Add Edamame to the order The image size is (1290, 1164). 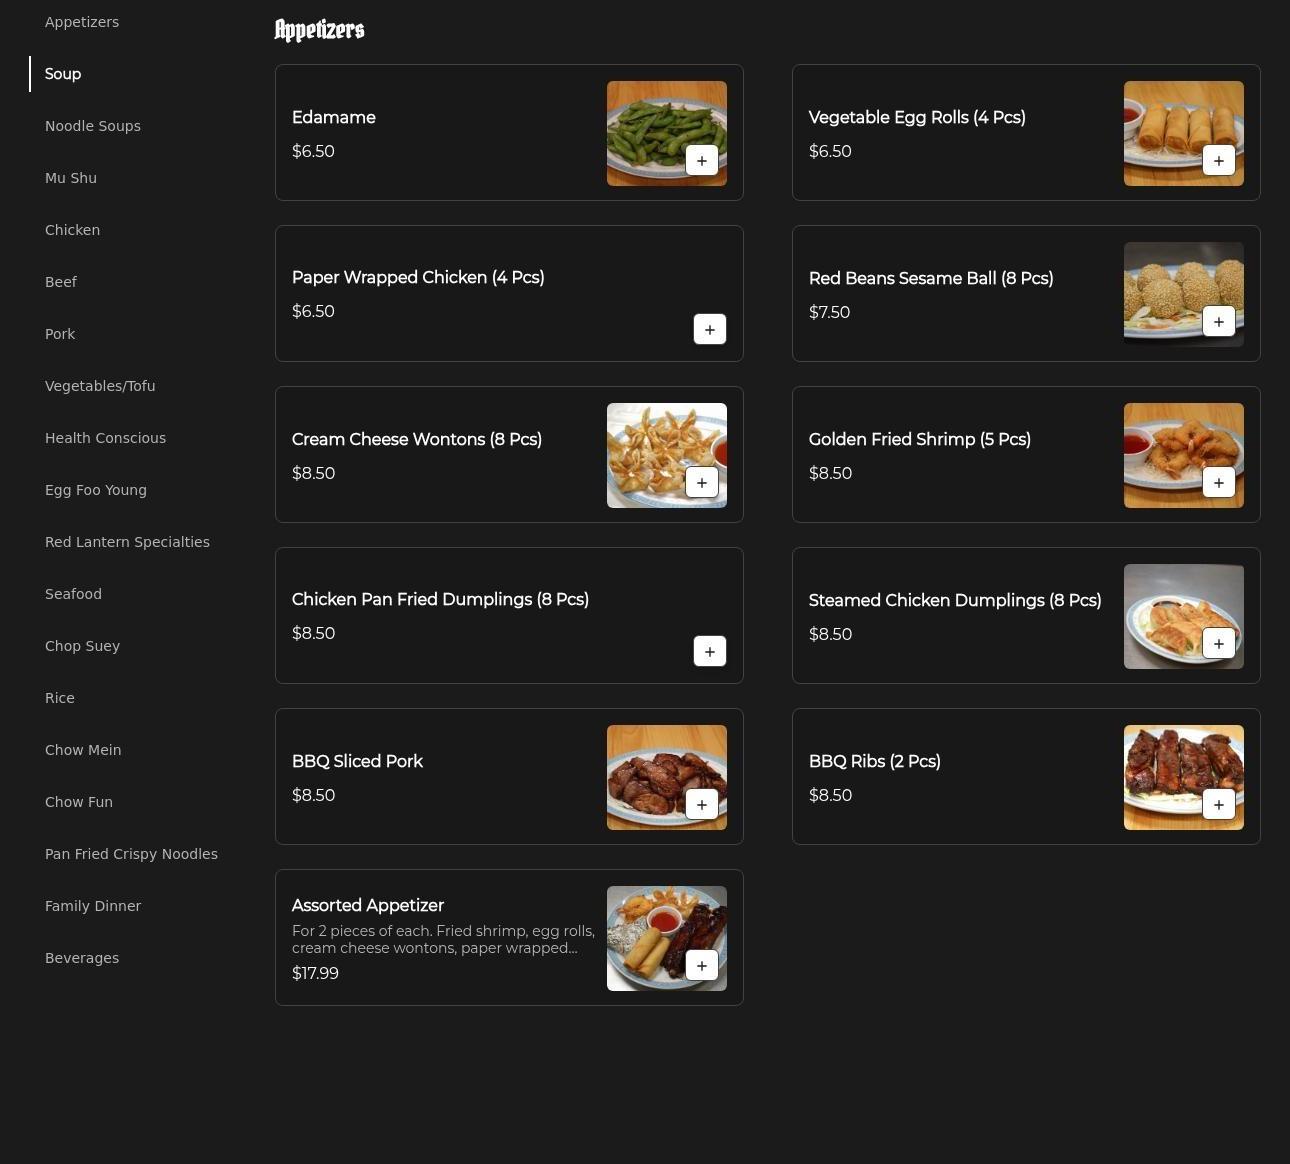point(701,160)
